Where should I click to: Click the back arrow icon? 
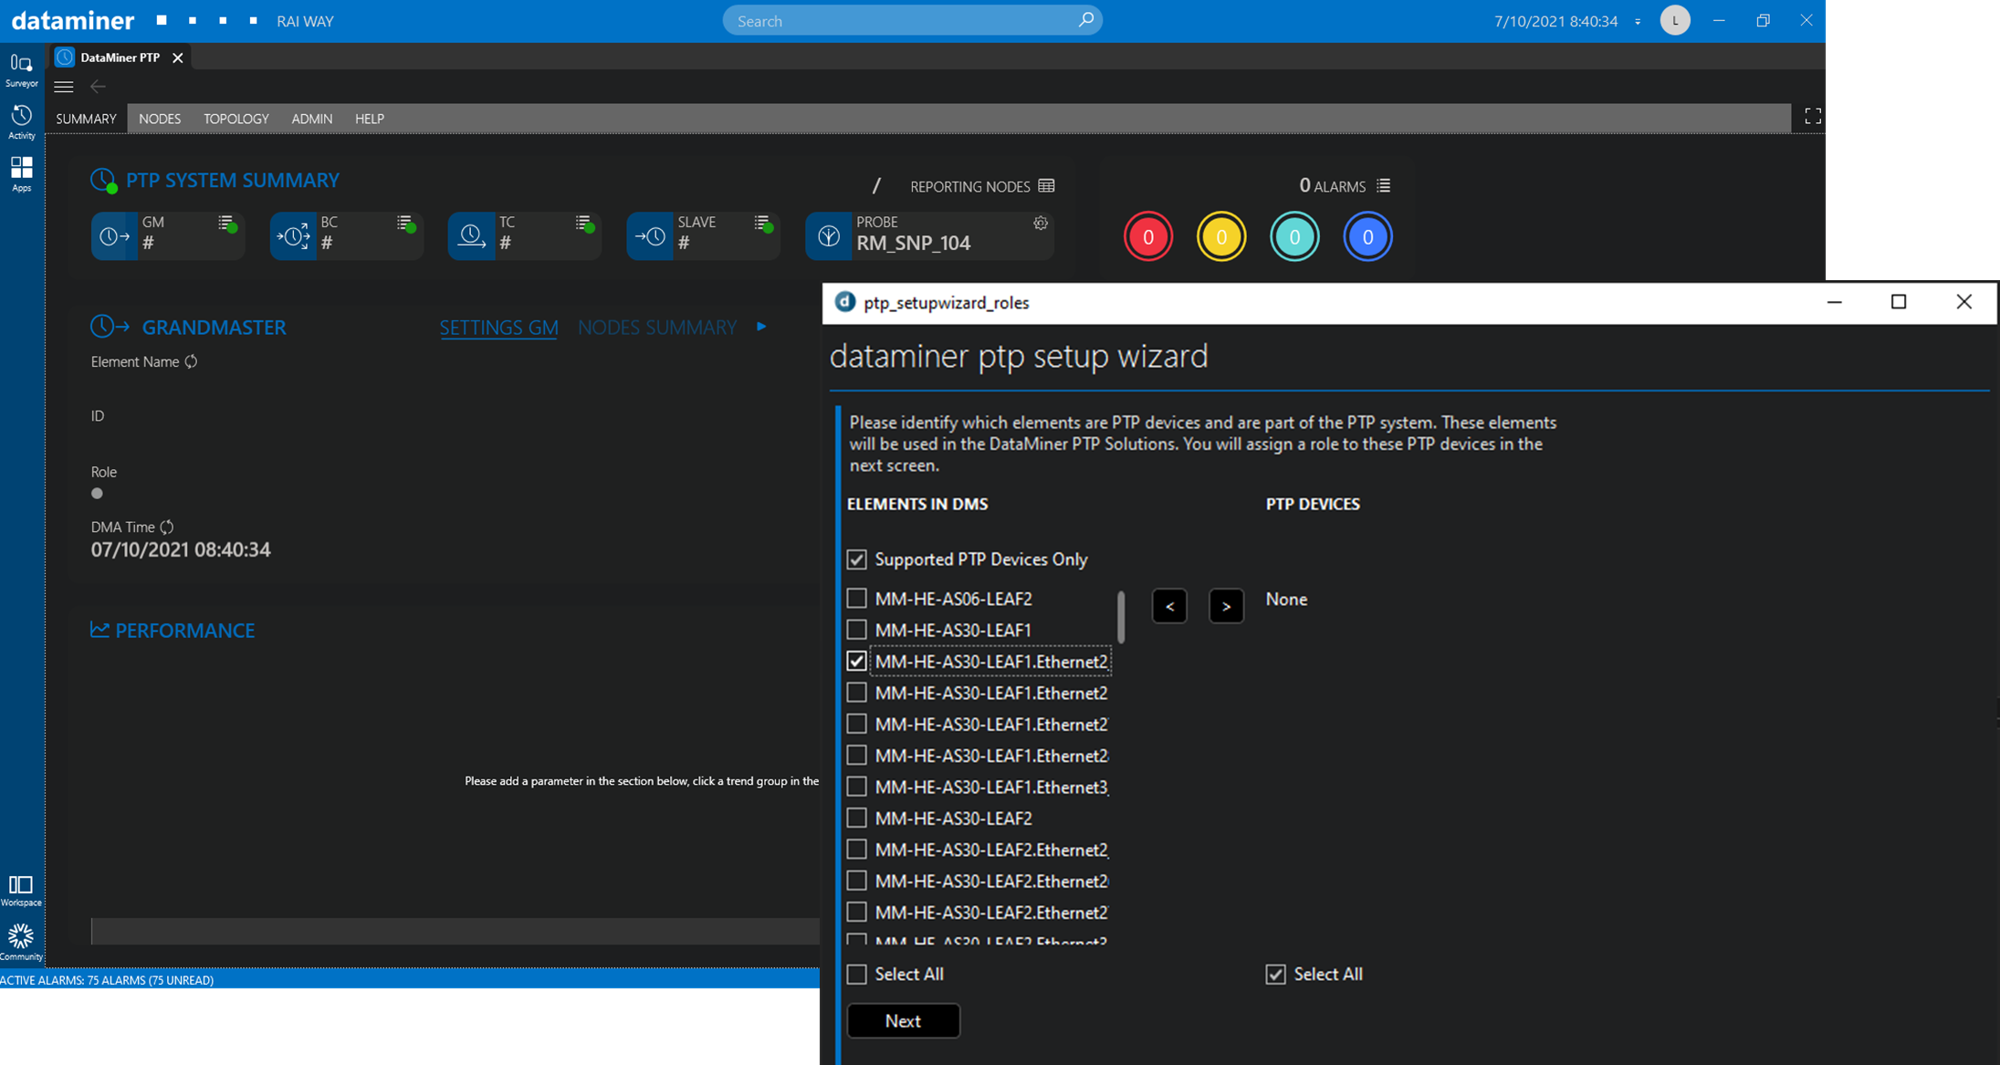pyautogui.click(x=98, y=87)
